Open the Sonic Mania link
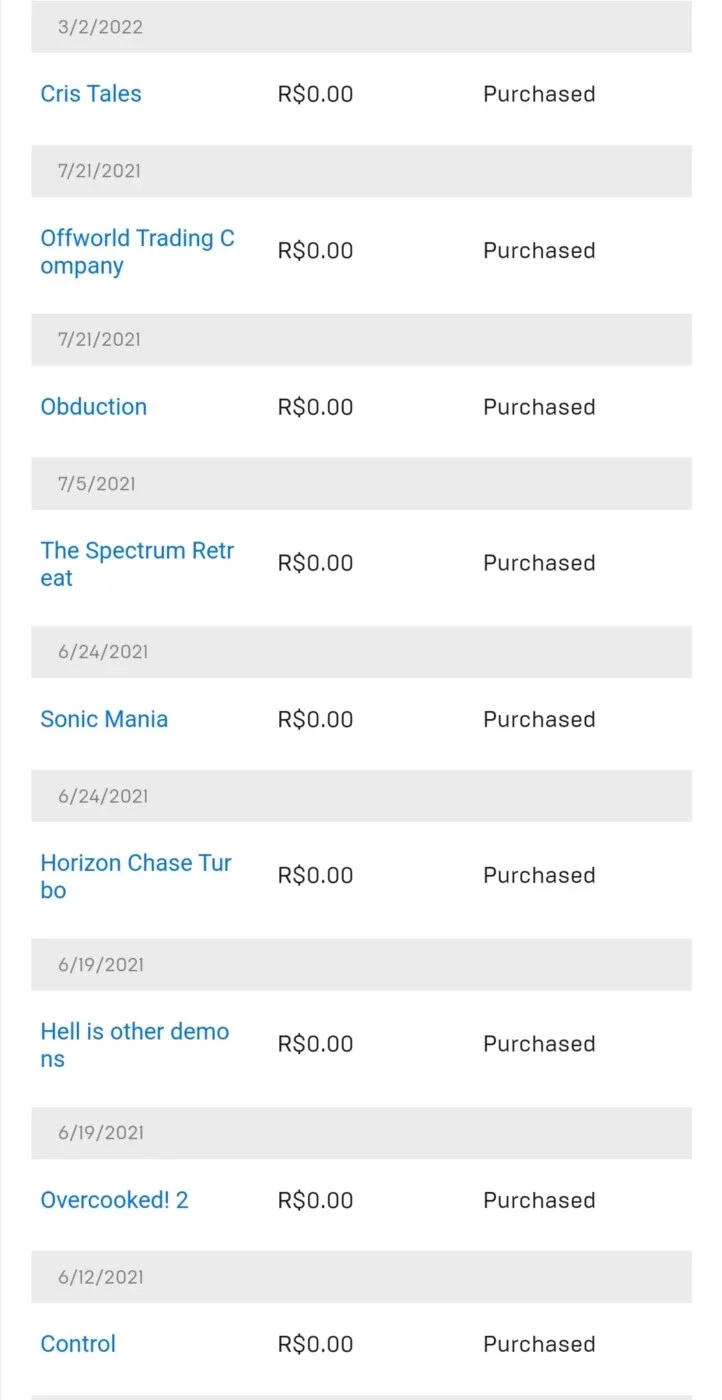The image size is (722, 1400). 104,719
